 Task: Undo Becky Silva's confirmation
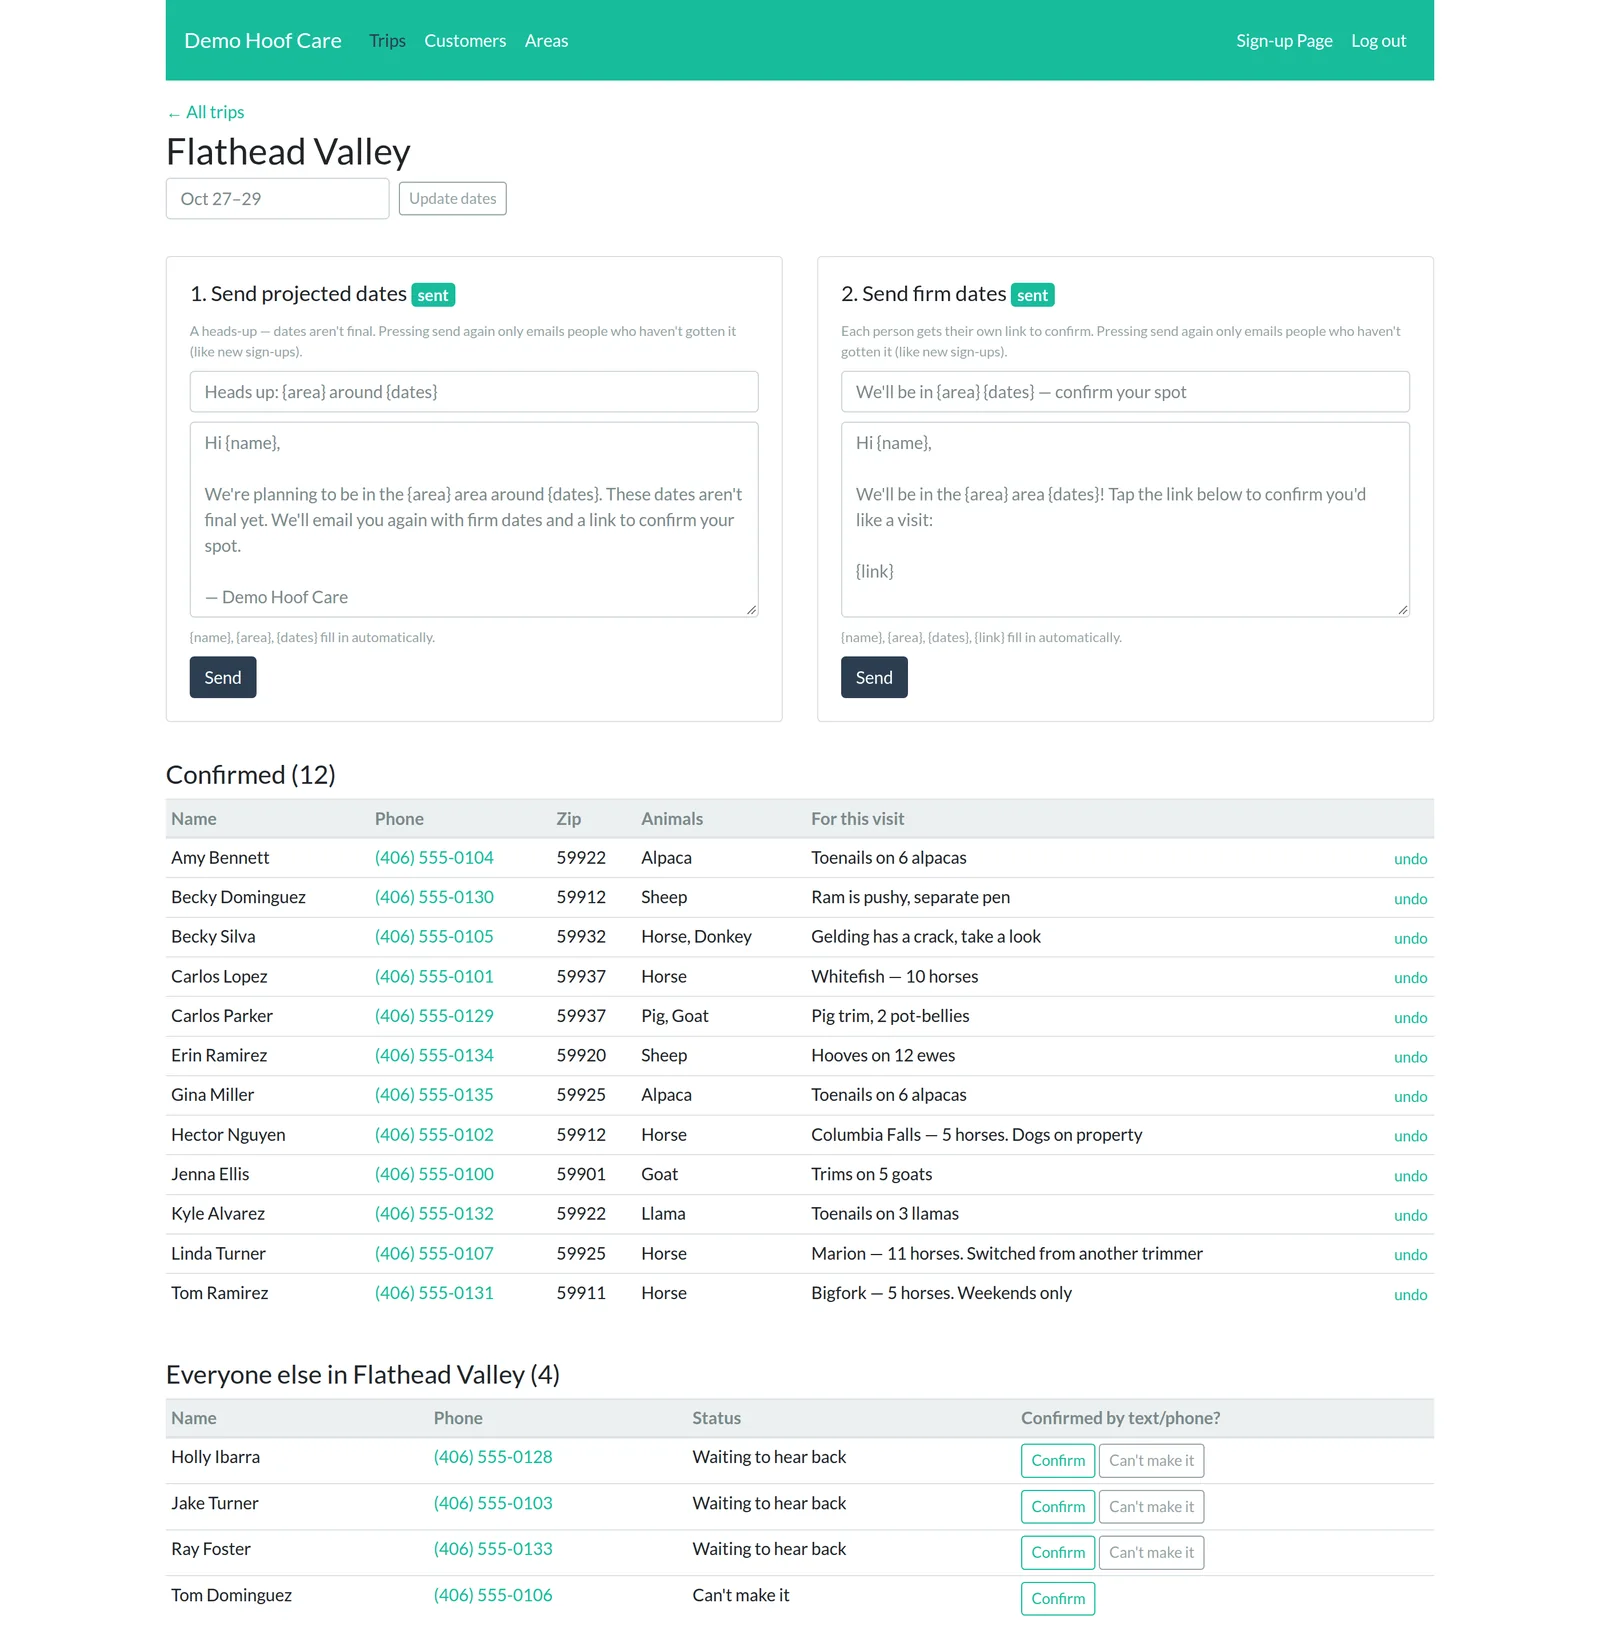click(x=1410, y=938)
